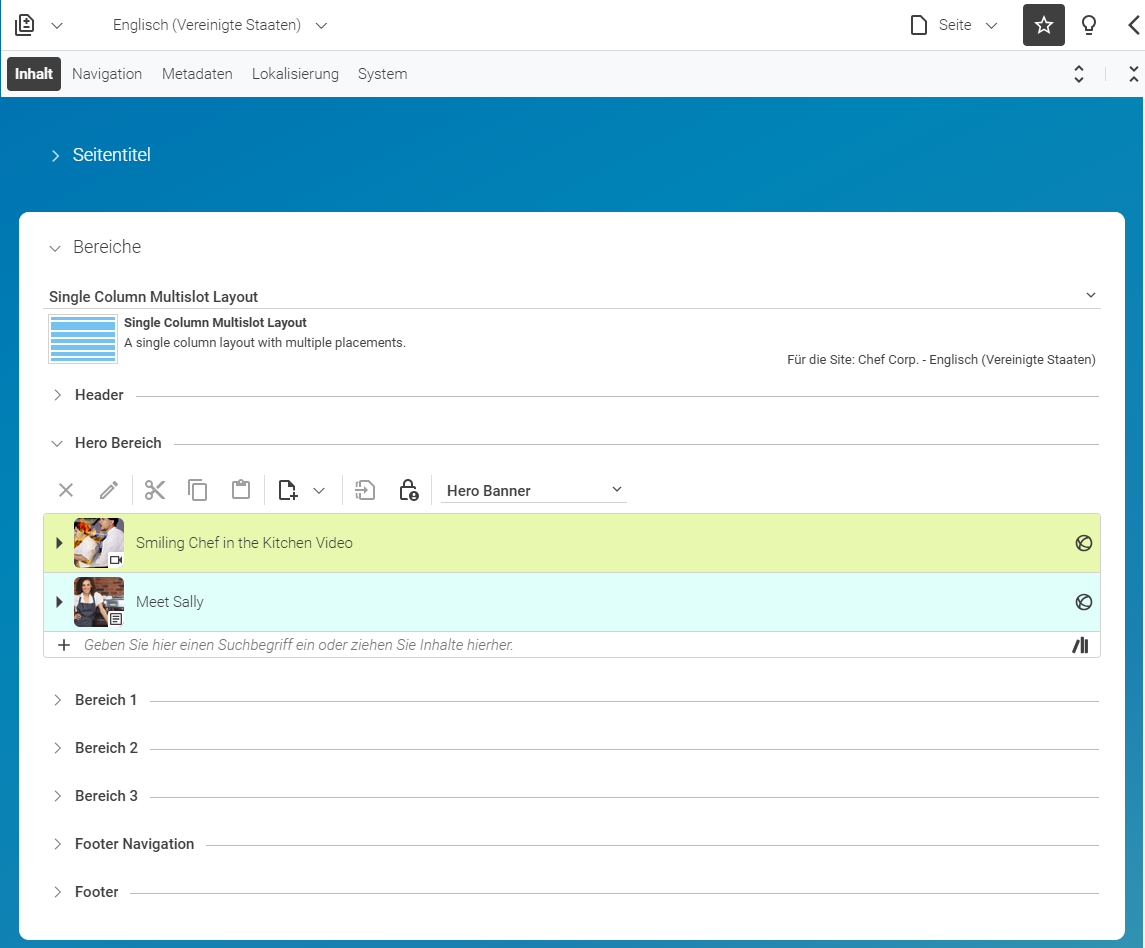
Task: Click the Smiling Chef video thumbnail
Action: coord(99,543)
